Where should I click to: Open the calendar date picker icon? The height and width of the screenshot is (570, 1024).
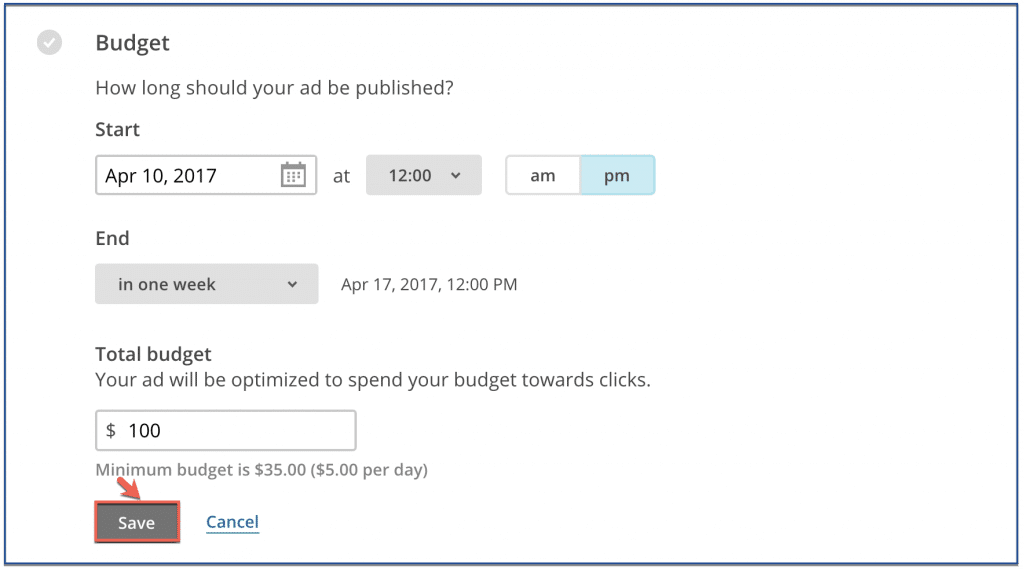tap(293, 175)
